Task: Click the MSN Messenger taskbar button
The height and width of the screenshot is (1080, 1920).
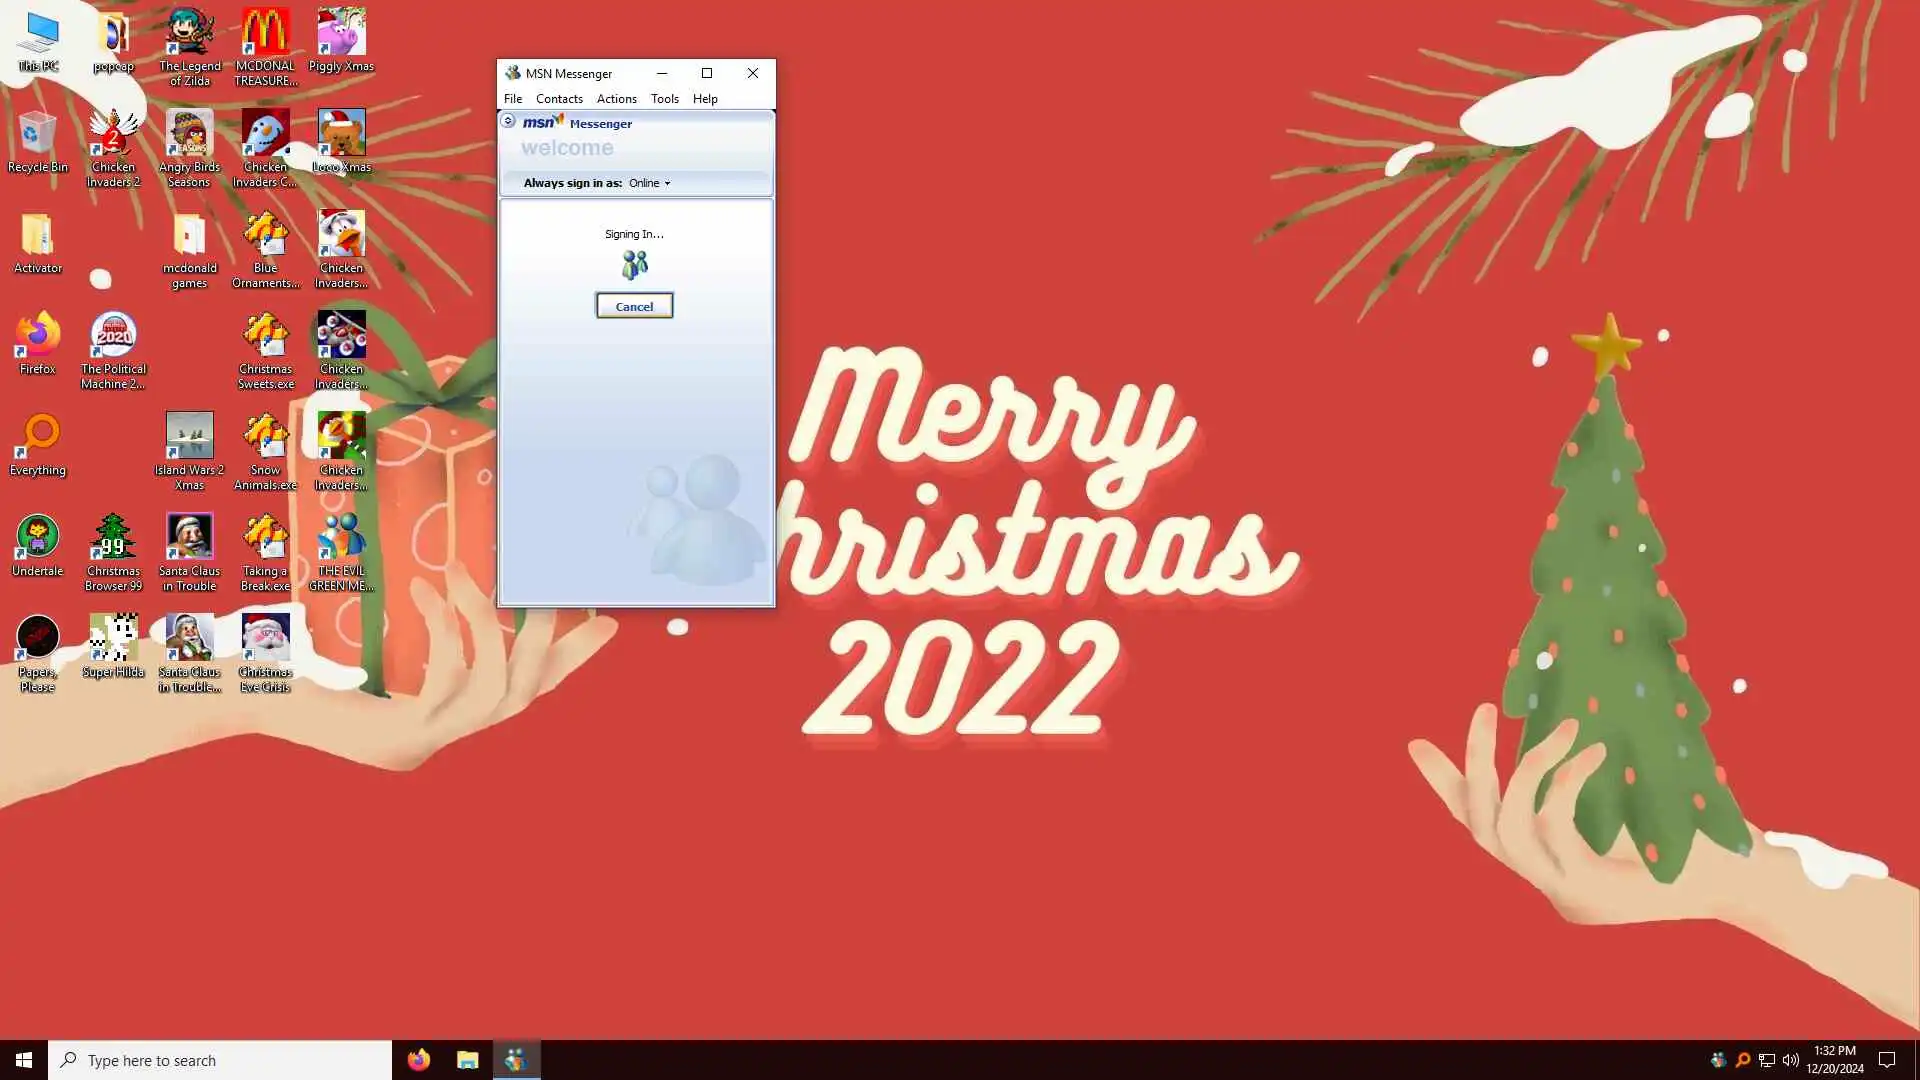Action: (x=516, y=1060)
